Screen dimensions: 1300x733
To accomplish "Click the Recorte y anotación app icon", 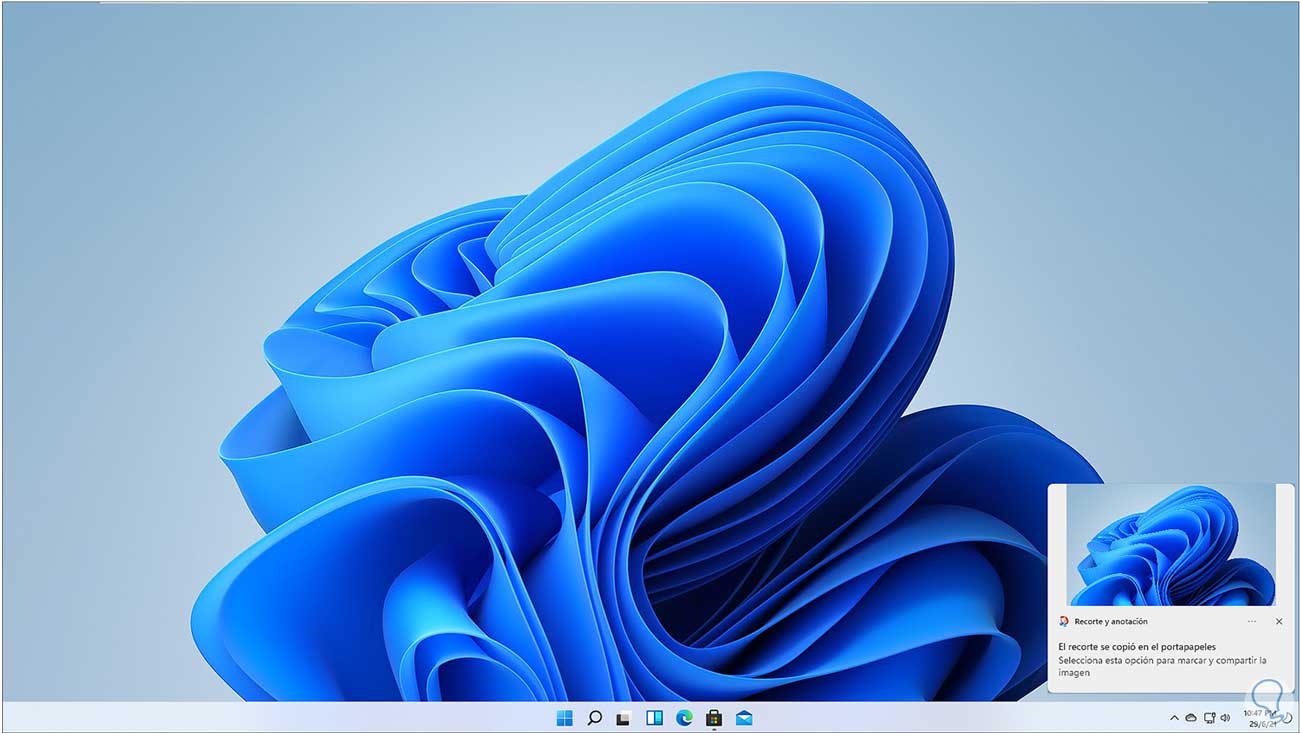I will tap(1064, 621).
